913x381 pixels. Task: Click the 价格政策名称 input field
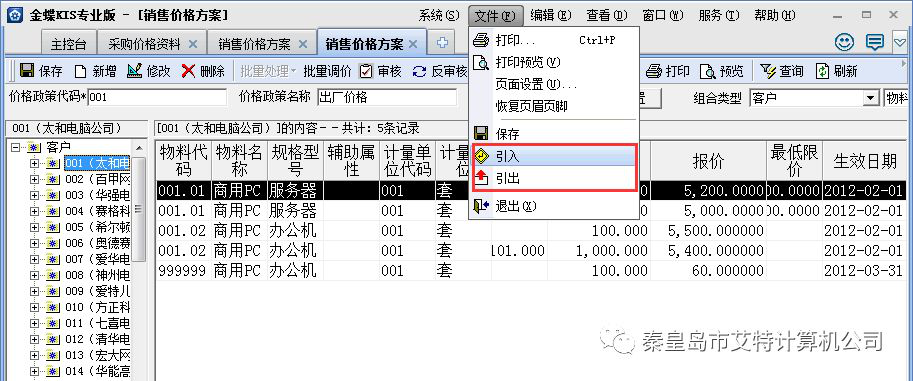(387, 97)
